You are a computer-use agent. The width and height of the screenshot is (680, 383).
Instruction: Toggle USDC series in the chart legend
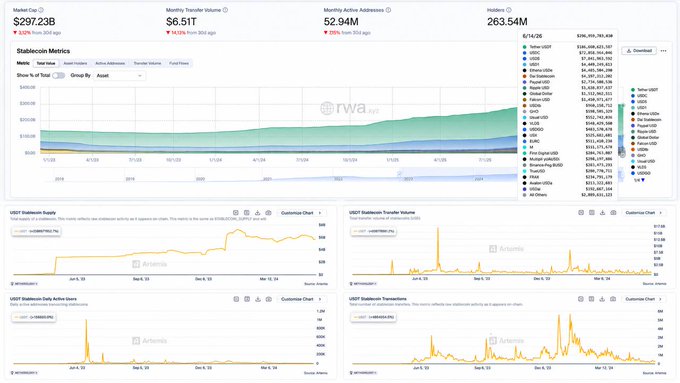click(x=639, y=96)
